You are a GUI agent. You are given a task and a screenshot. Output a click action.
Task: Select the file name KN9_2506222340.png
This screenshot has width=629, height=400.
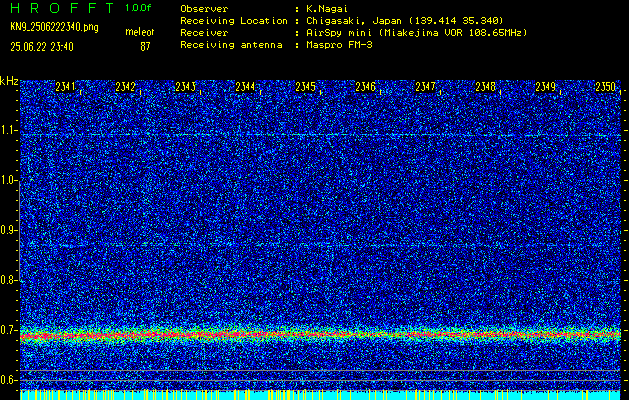[55, 28]
